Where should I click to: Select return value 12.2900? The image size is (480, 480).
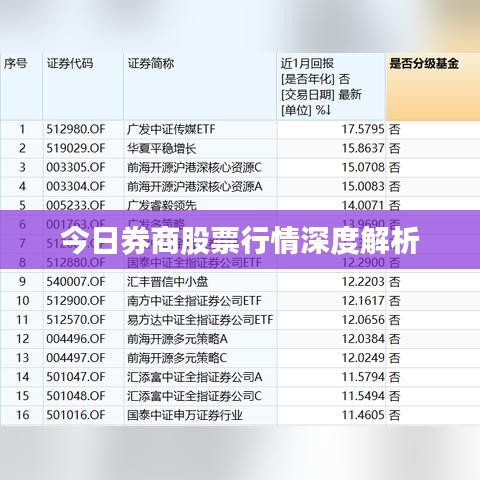pyautogui.click(x=363, y=263)
